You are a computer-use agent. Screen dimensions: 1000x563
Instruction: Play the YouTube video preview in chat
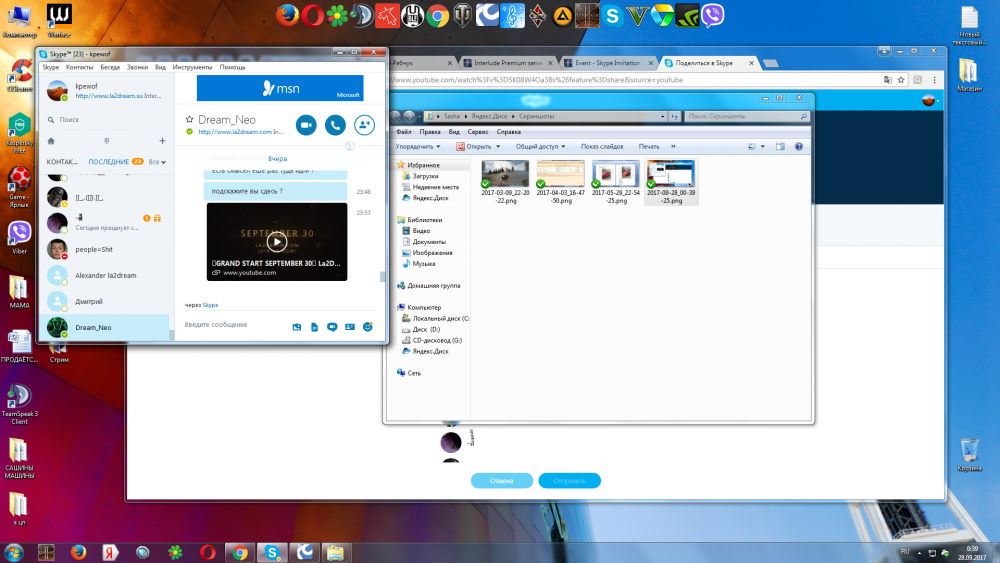click(277, 242)
